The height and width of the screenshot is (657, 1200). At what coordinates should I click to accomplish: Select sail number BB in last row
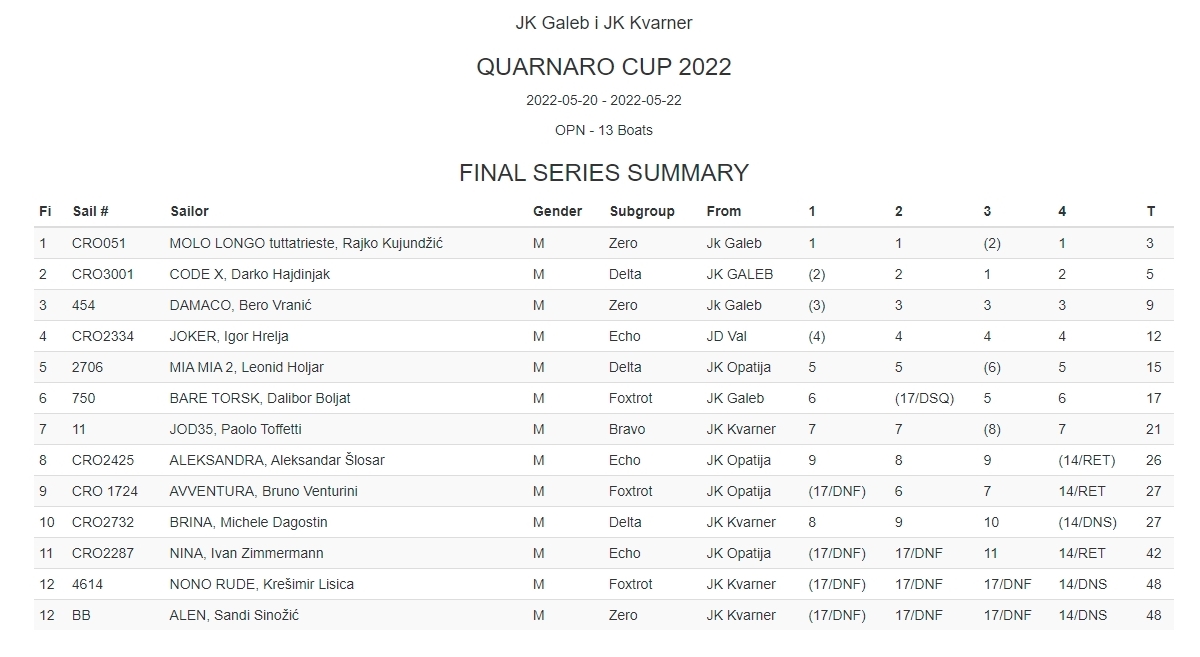click(x=81, y=615)
